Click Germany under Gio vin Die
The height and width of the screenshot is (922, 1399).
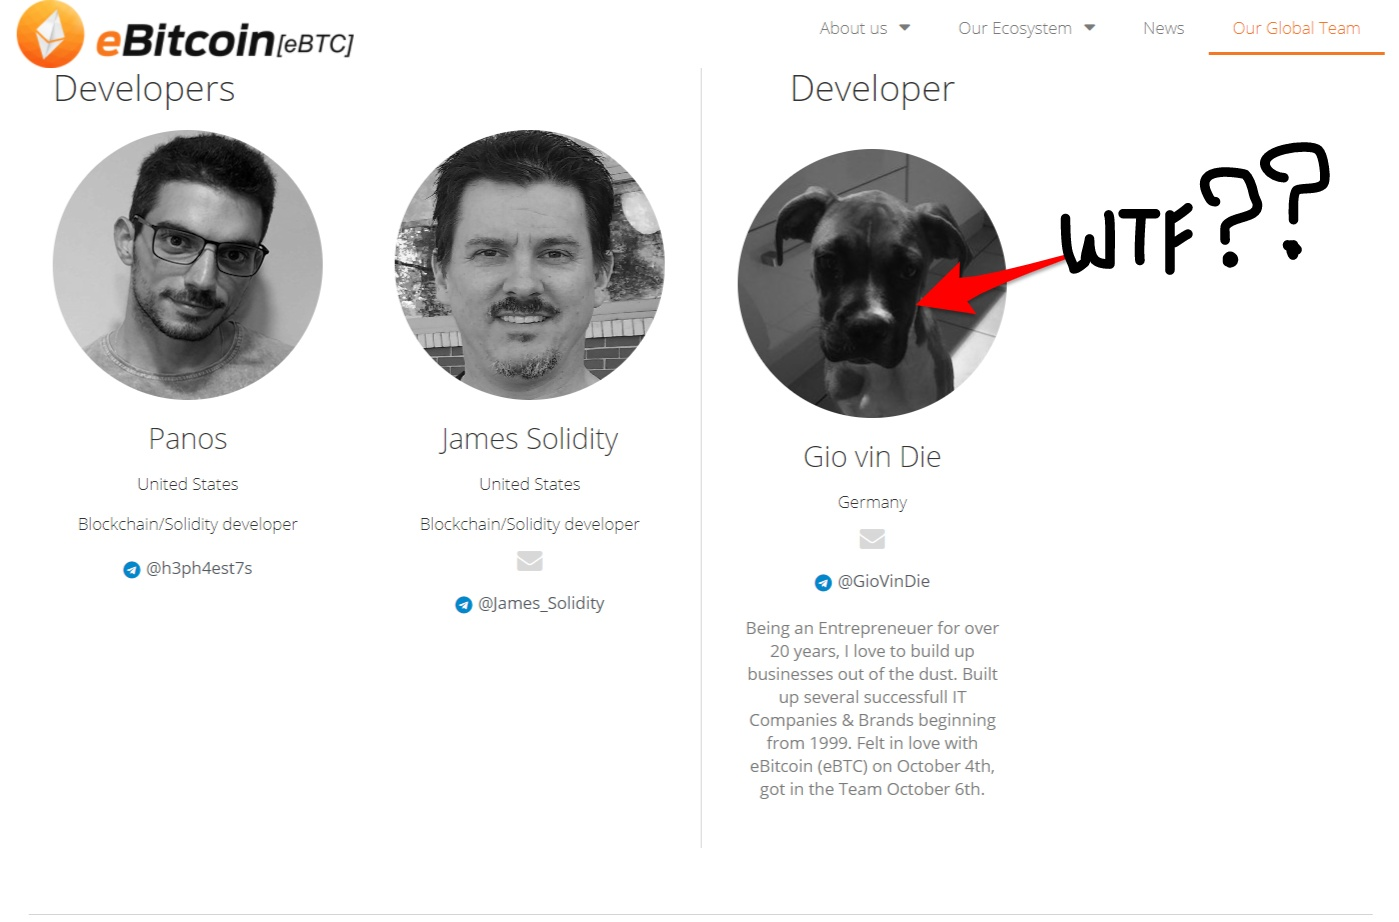coord(872,502)
